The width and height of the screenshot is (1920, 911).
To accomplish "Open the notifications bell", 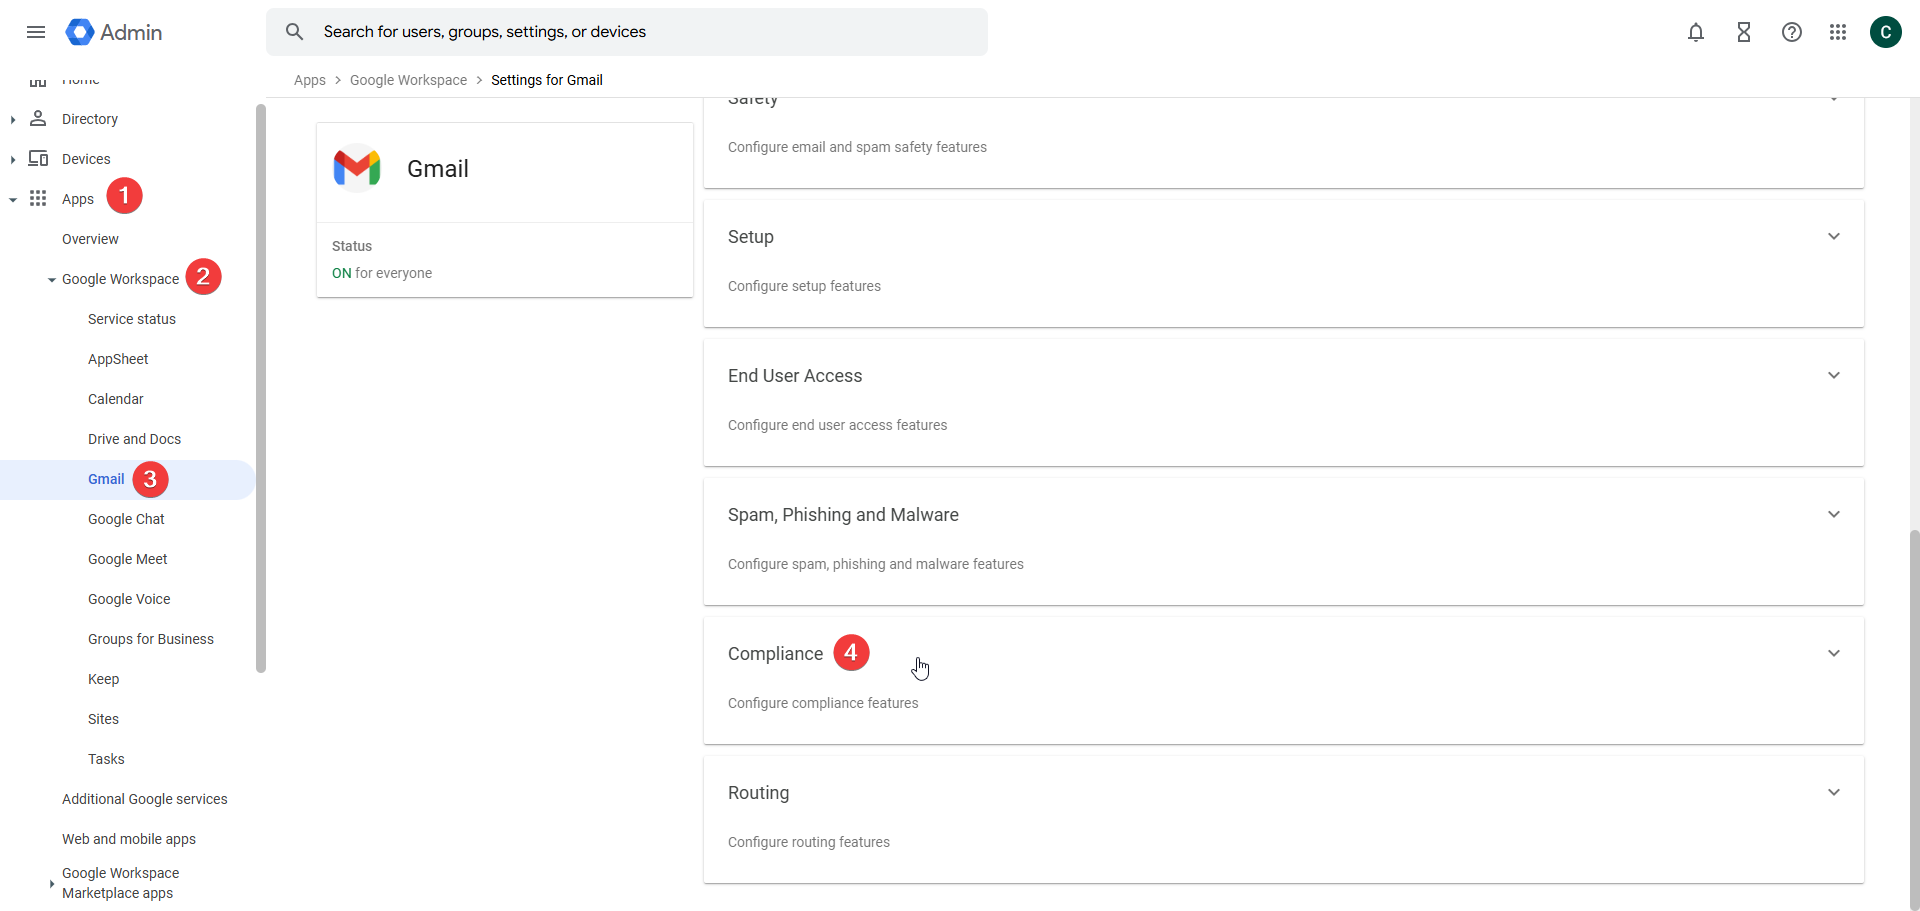I will (x=1695, y=32).
